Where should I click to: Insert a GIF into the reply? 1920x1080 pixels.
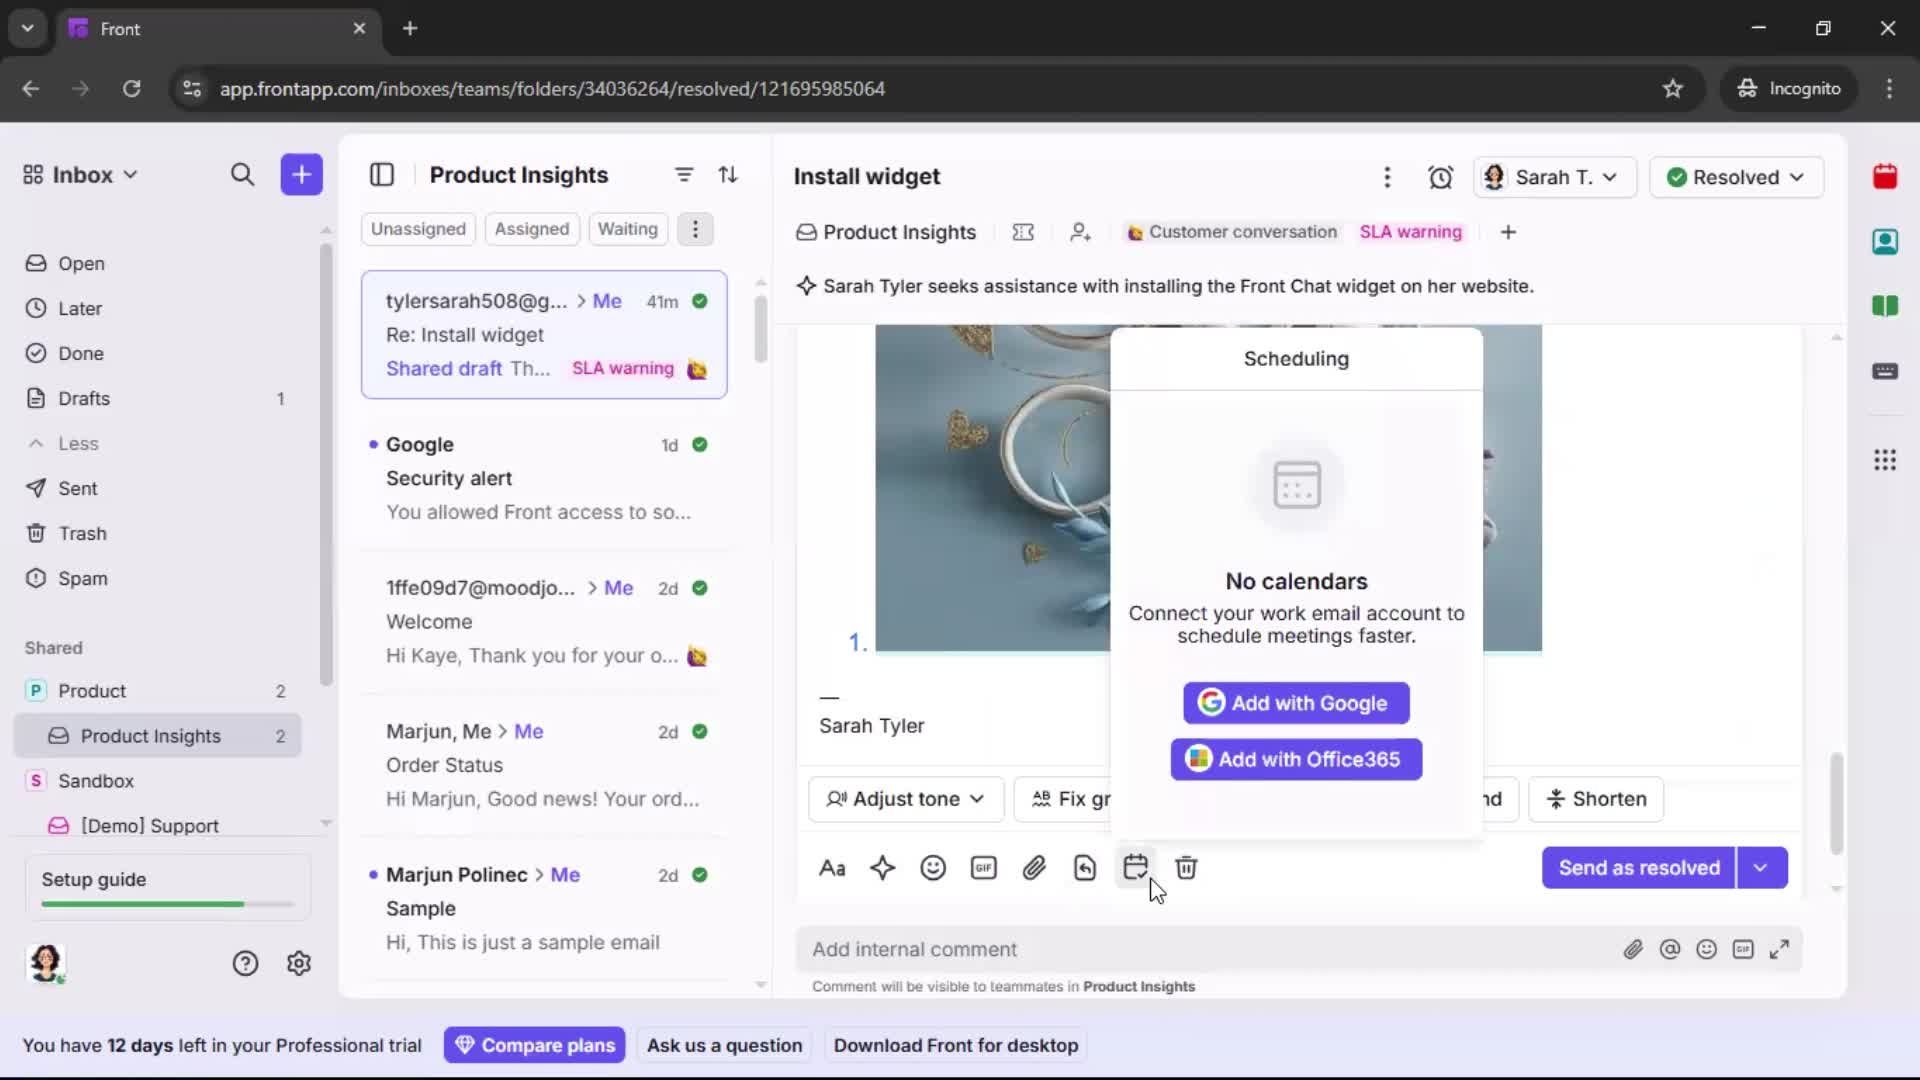click(983, 868)
